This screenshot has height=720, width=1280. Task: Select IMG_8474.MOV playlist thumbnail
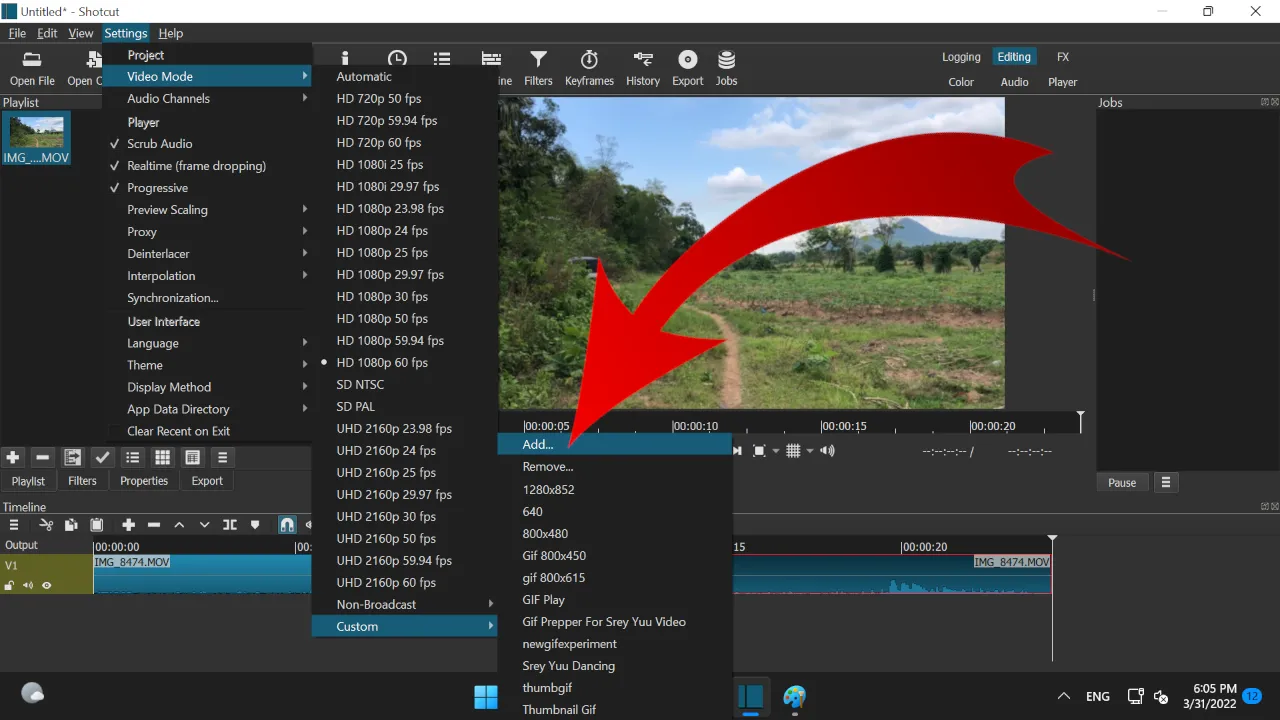coord(36,138)
